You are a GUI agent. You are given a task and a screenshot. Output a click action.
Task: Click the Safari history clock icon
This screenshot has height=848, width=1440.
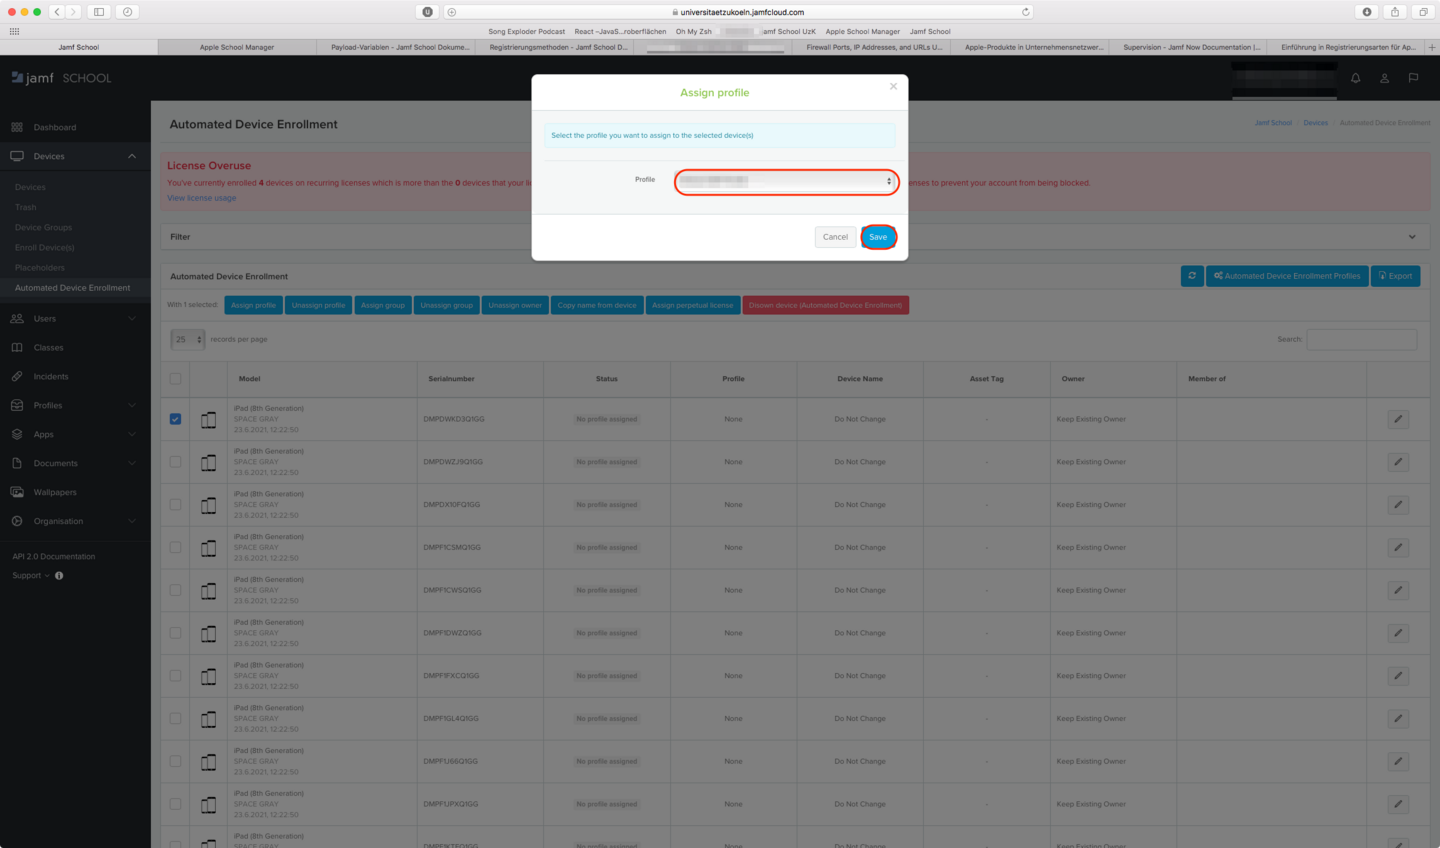127,12
